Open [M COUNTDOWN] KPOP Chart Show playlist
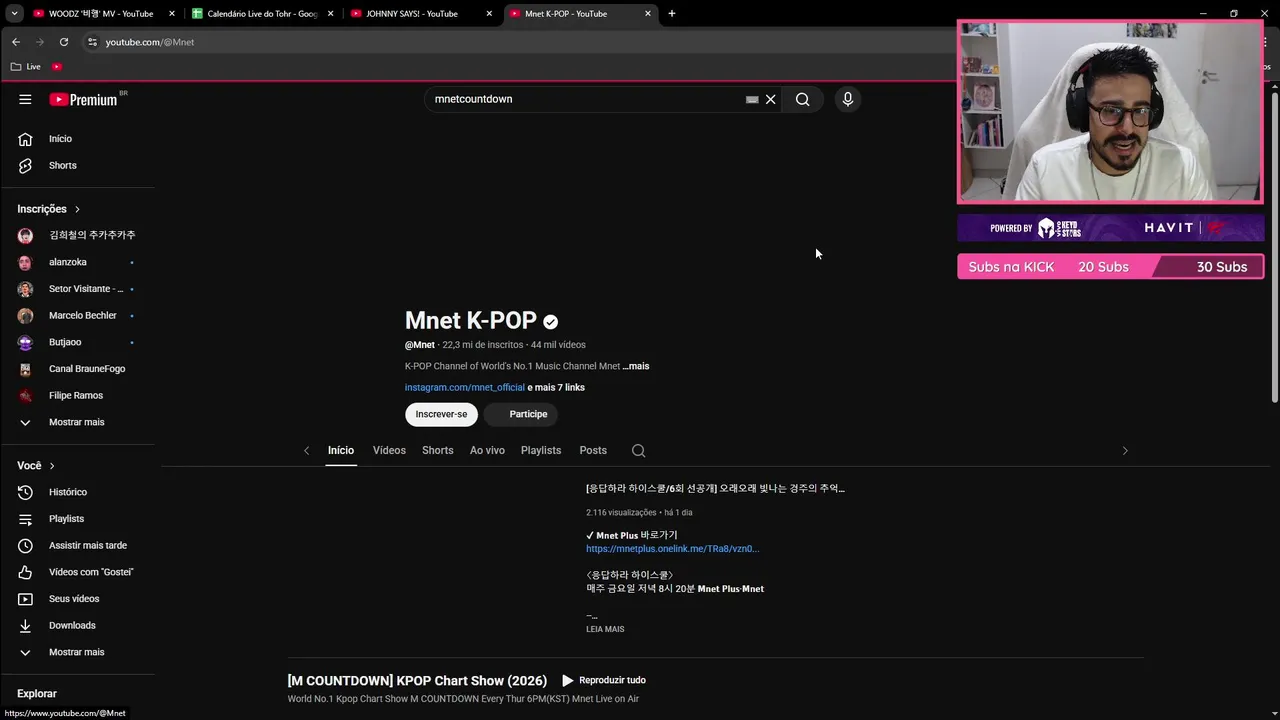The height and width of the screenshot is (720, 1280). tap(417, 681)
